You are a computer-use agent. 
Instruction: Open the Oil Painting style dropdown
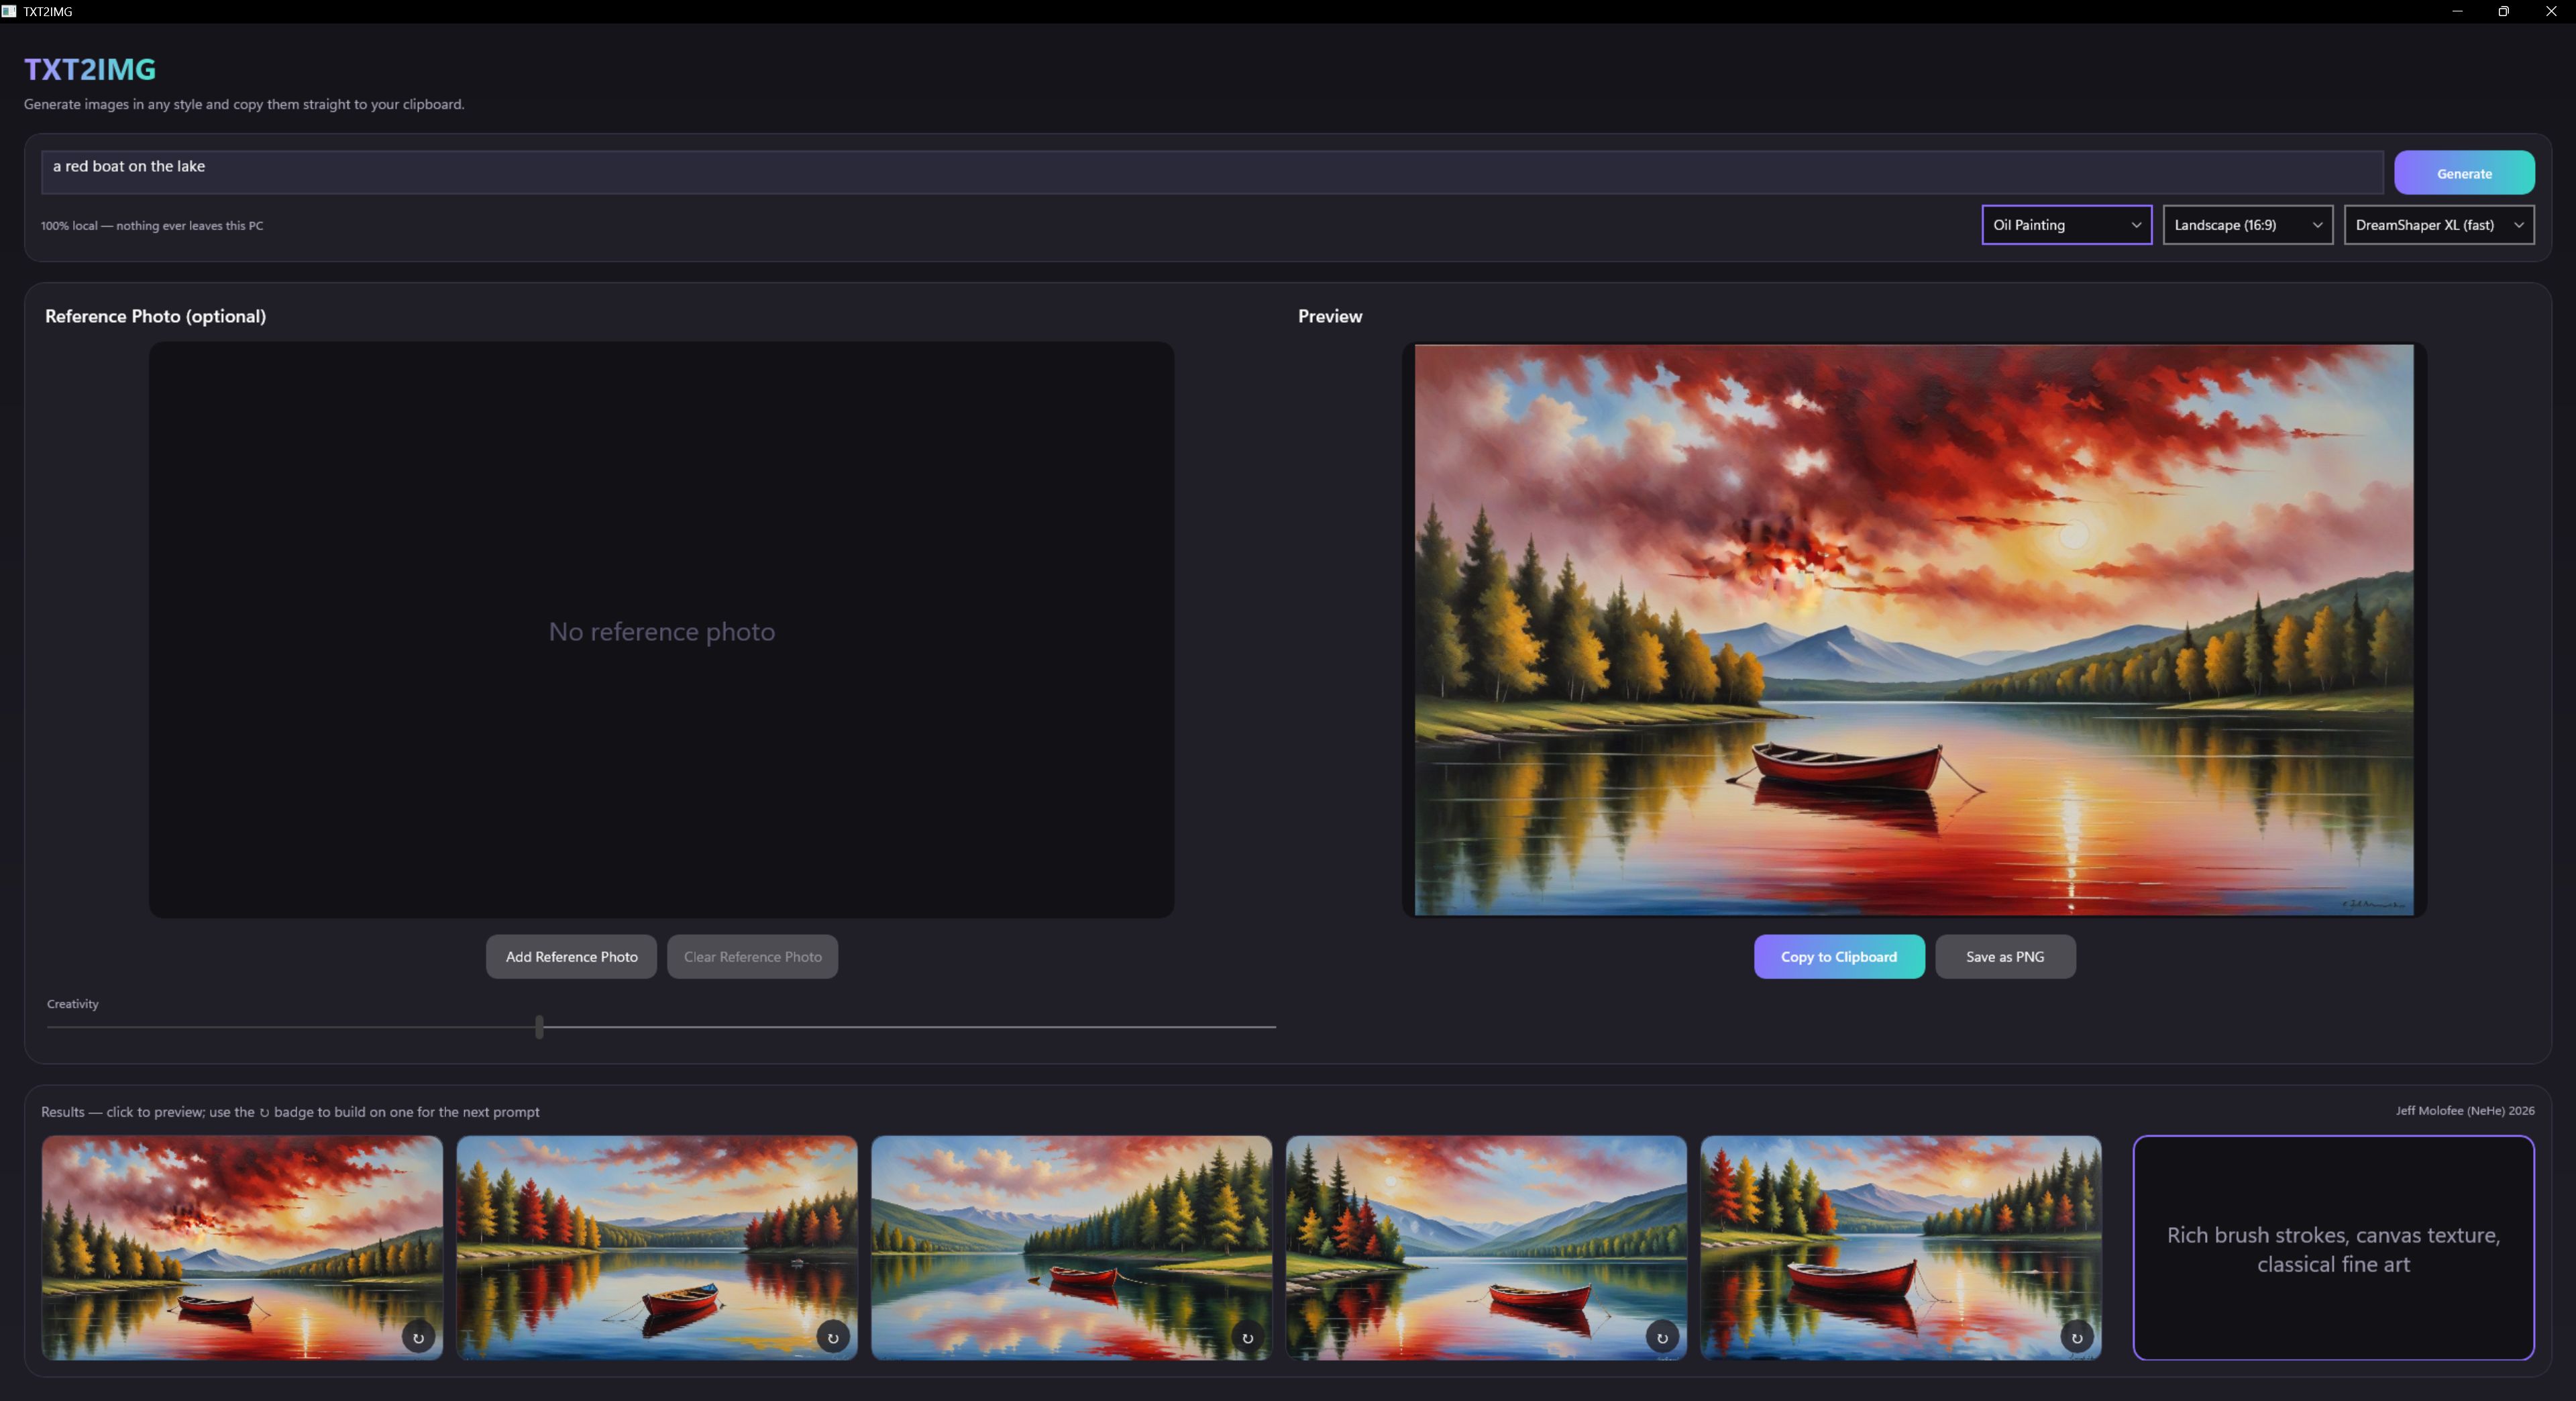pos(2066,225)
